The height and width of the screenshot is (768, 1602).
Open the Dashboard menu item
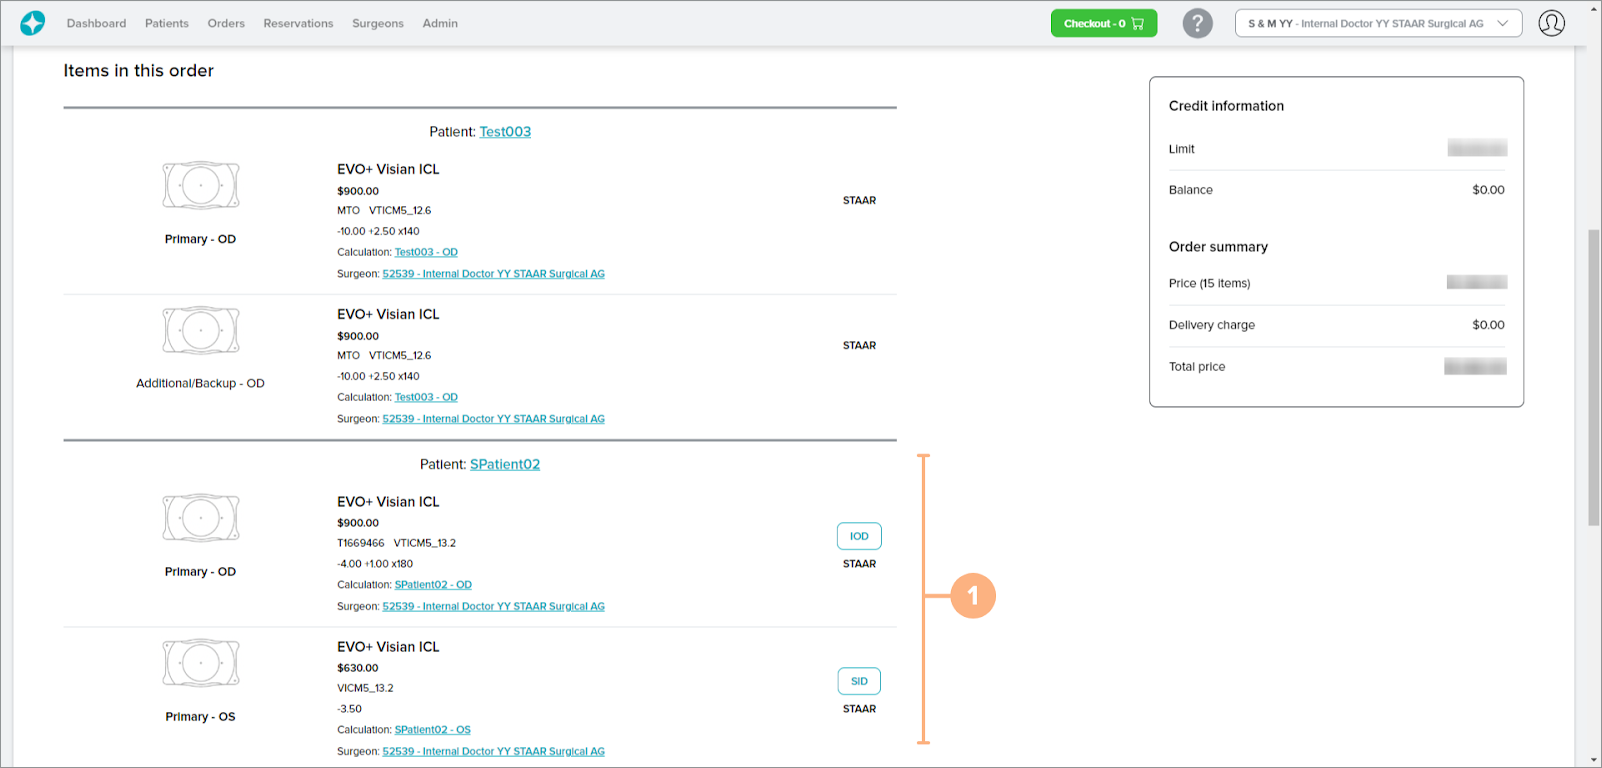coord(96,23)
